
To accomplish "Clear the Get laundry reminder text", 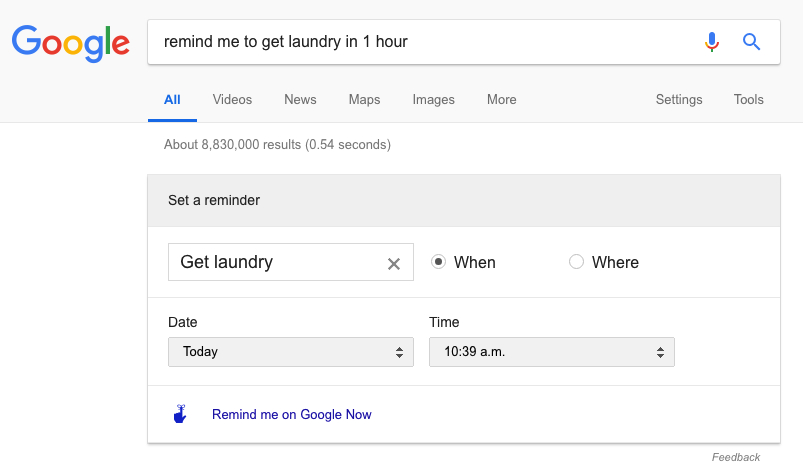I will pos(394,264).
